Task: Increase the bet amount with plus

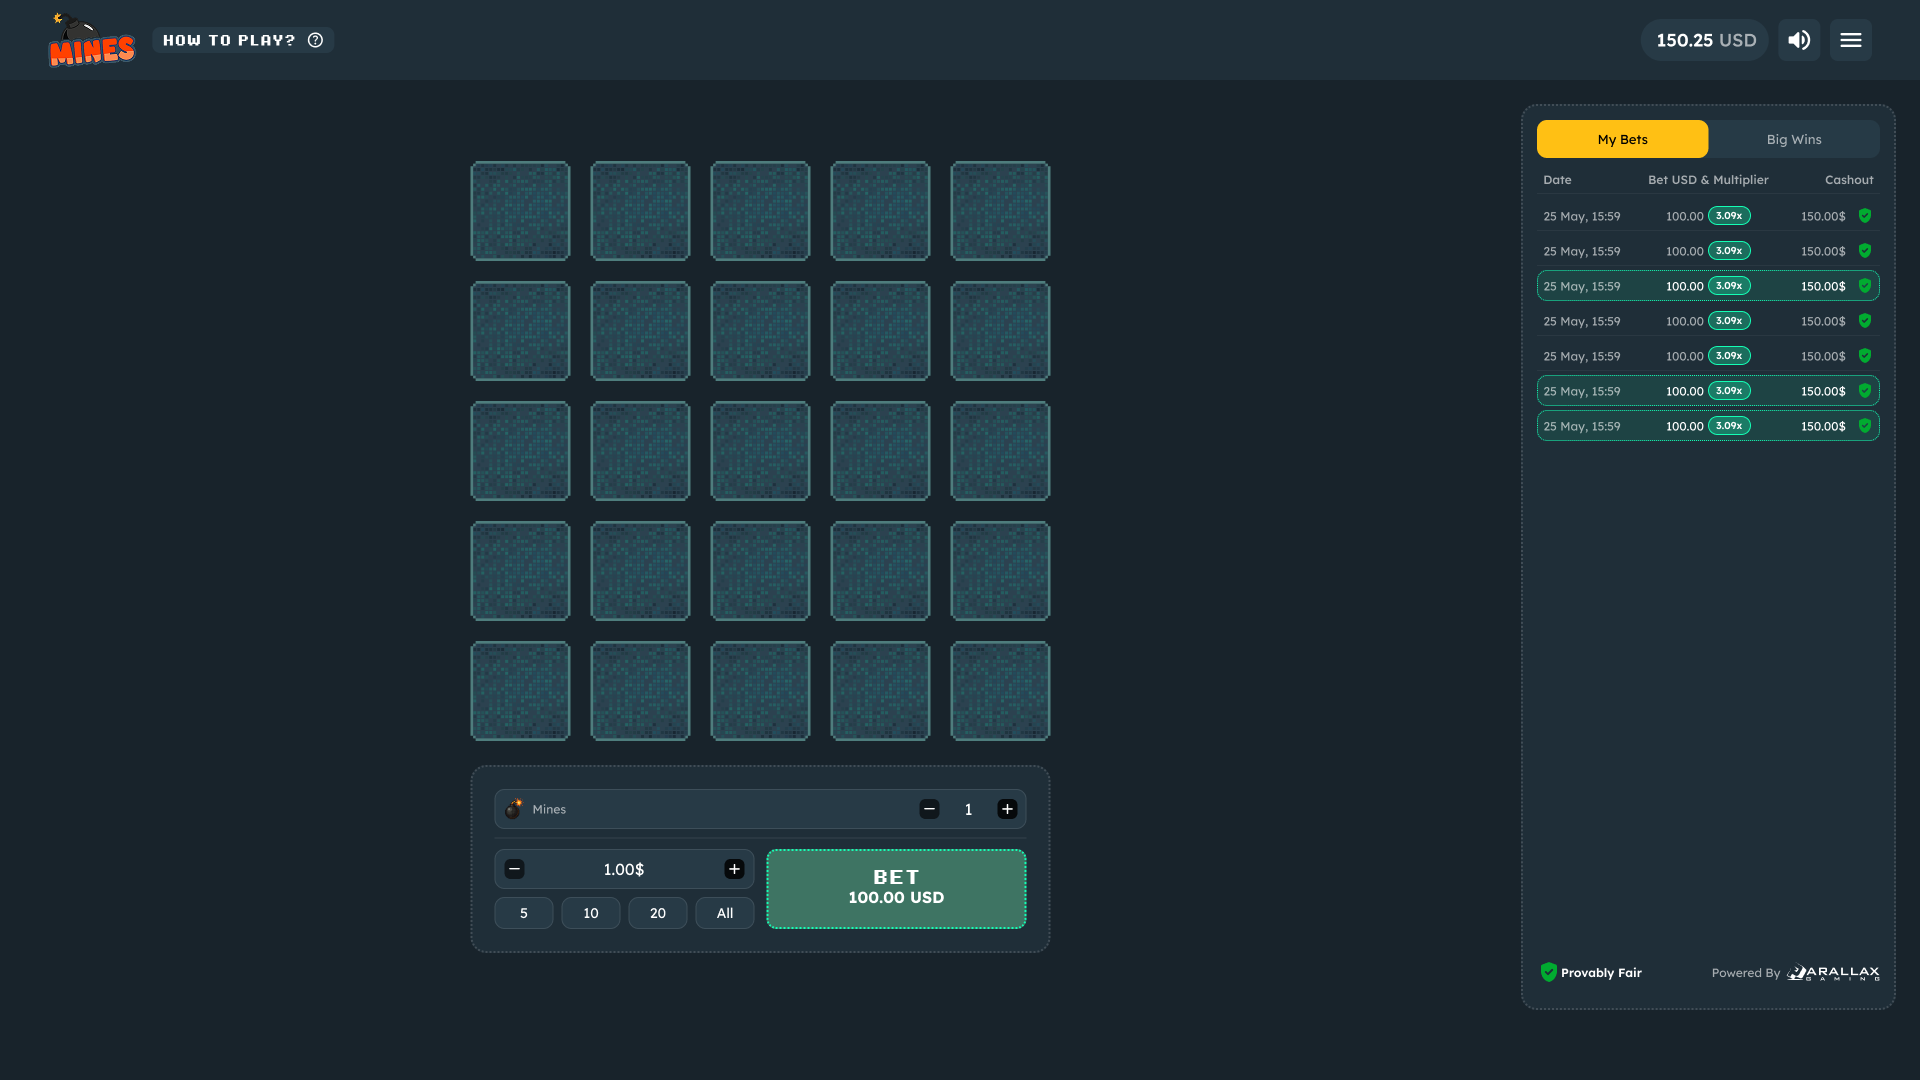Action: pyautogui.click(x=735, y=869)
